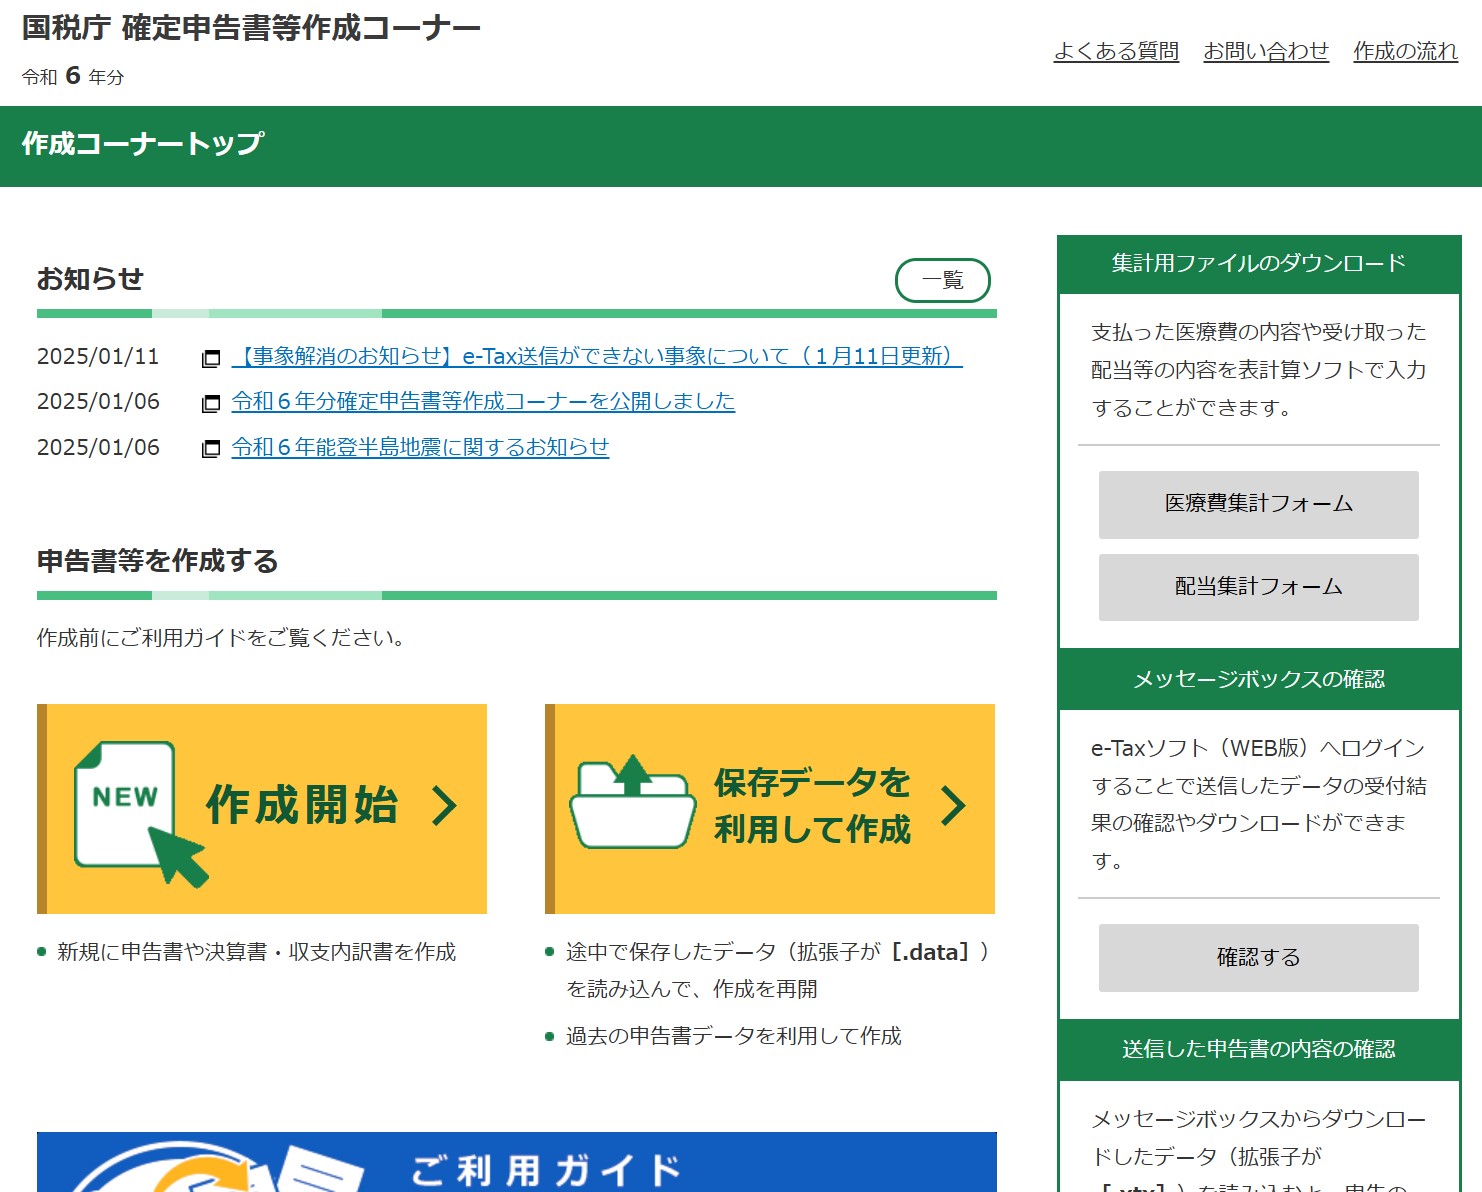Click the NEW document icon on 作成開始

(x=141, y=814)
